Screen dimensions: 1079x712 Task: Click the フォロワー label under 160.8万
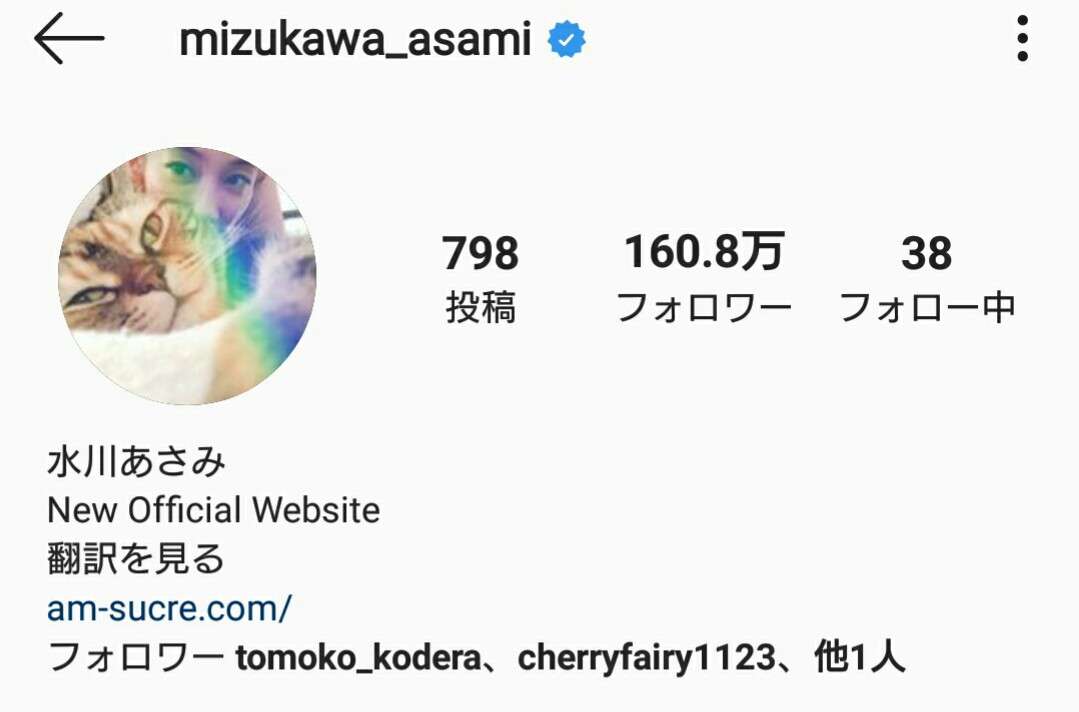tap(704, 308)
